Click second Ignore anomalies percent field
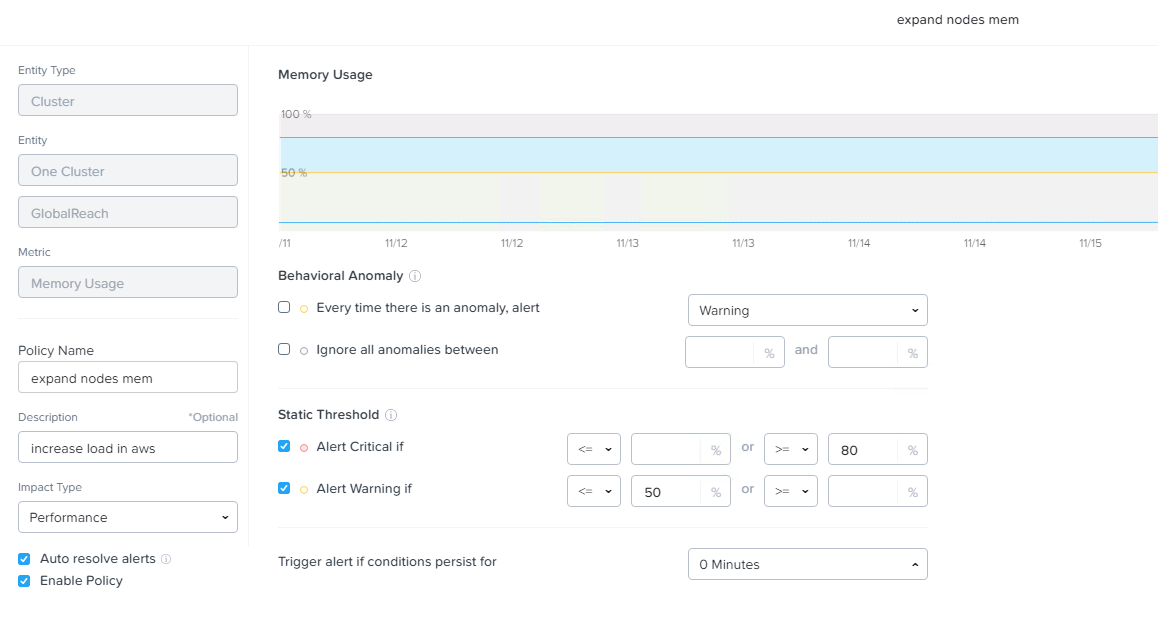 877,352
